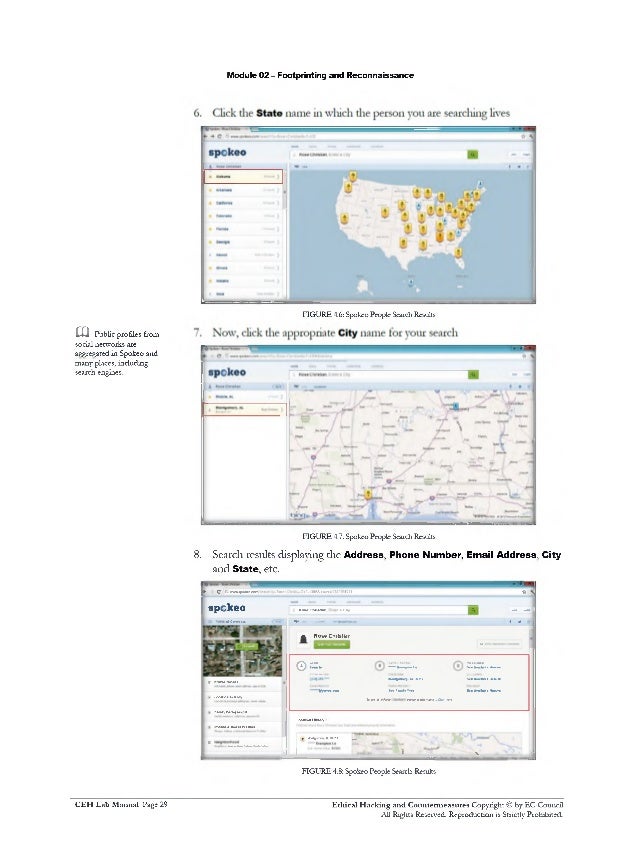
Task: Focus the name search field in Figure 4.6
Action: coord(379,155)
